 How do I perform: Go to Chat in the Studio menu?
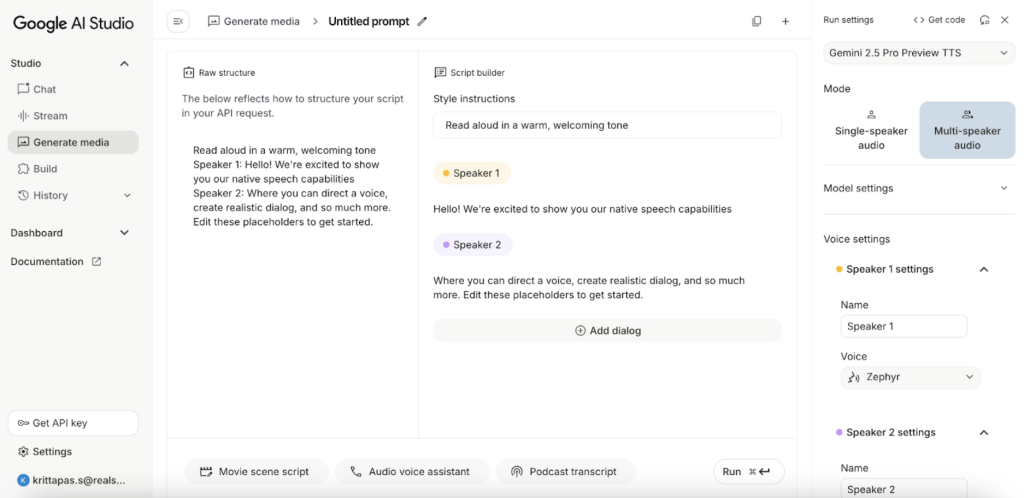(x=44, y=89)
